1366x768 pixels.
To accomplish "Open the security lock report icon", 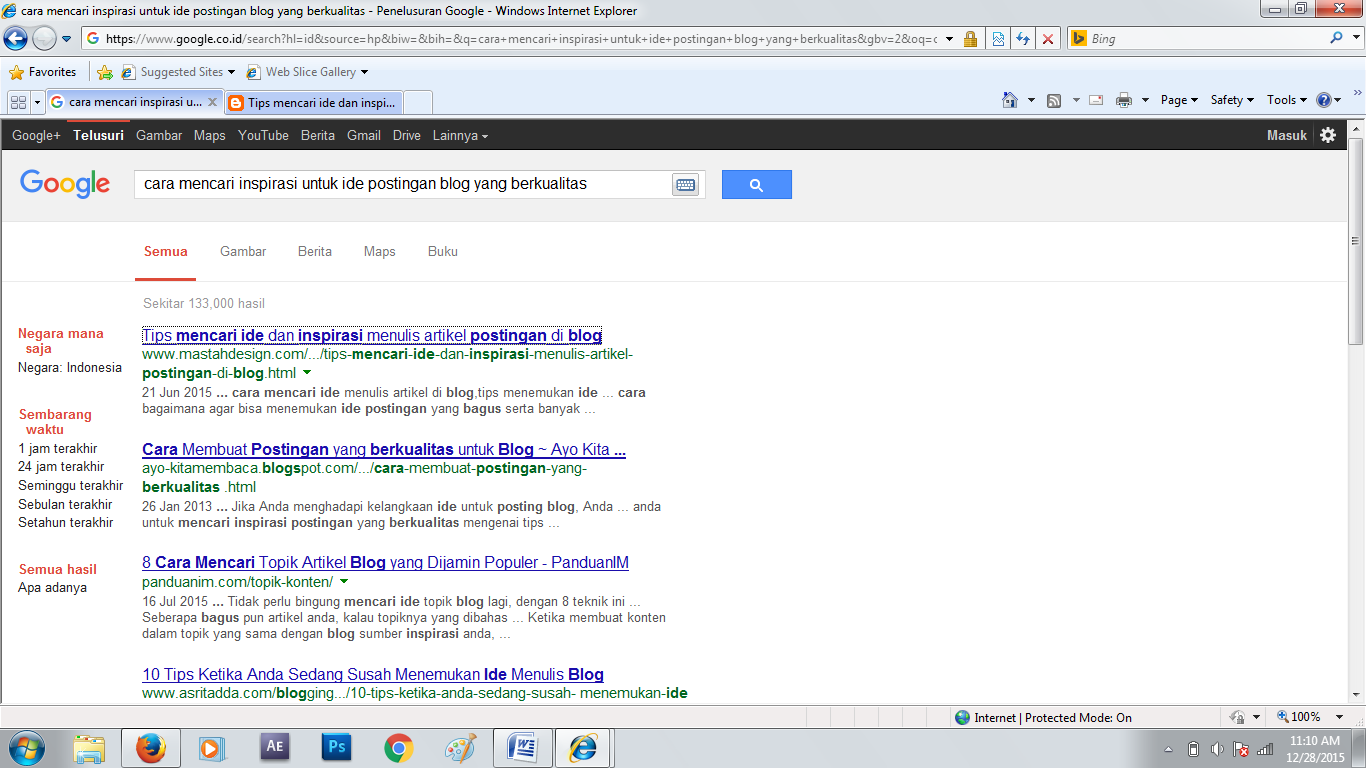I will pos(970,39).
